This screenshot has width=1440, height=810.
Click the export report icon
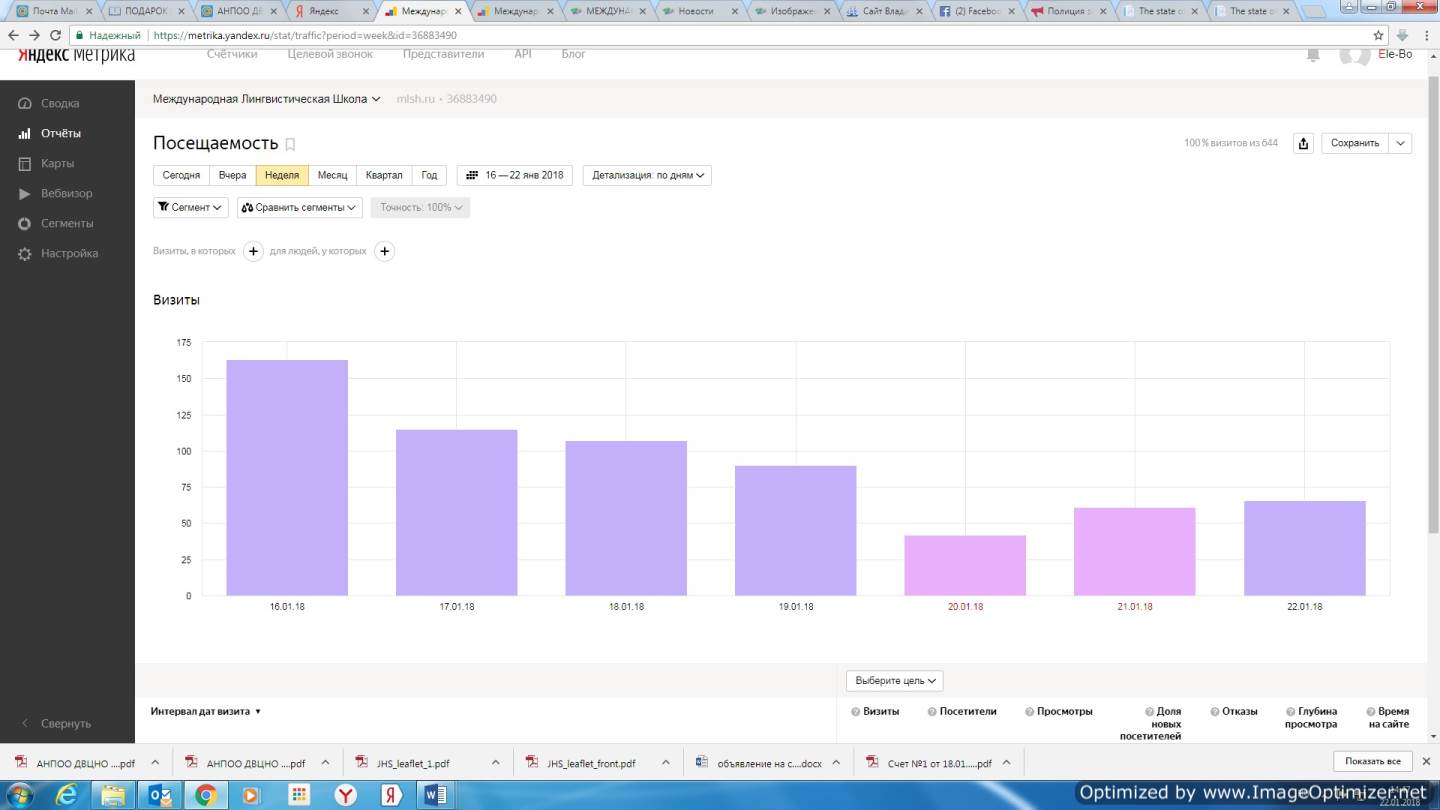click(x=1303, y=143)
